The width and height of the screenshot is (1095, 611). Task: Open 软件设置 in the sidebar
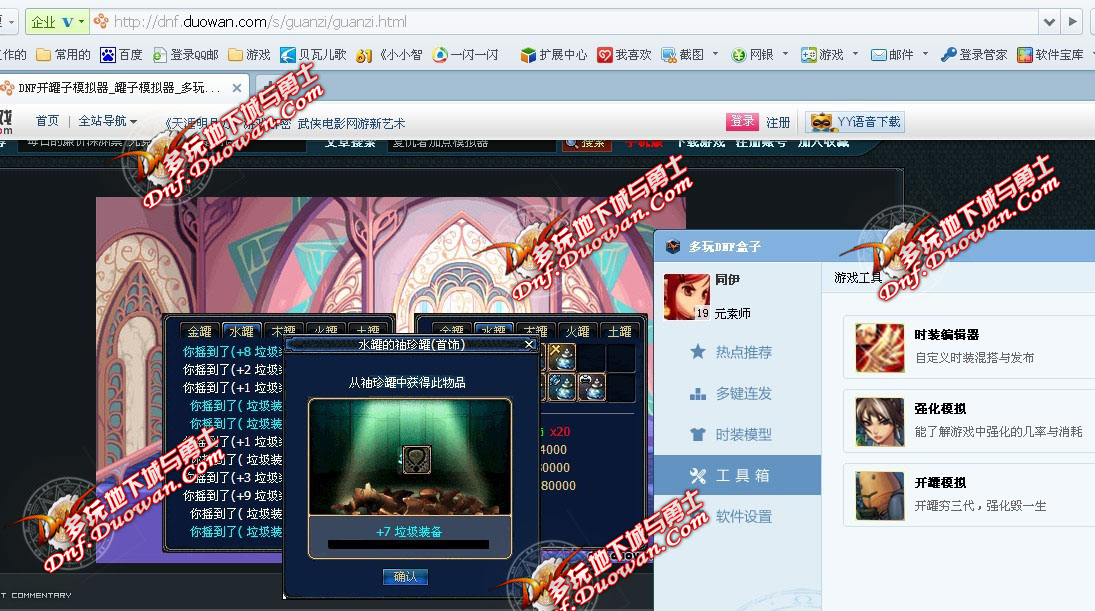point(744,517)
